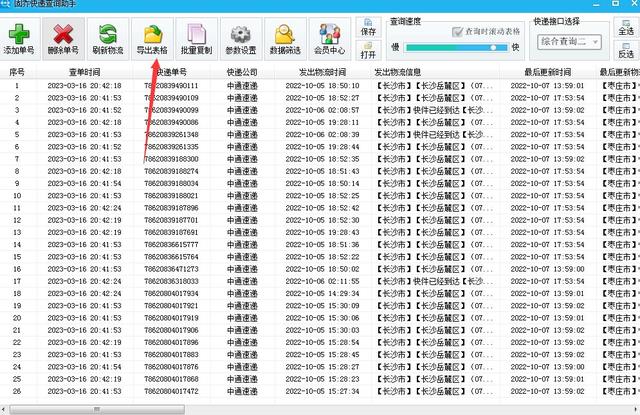
Task: Click dispatch time 2022-10-06 02:08:57
Action: click(322, 110)
